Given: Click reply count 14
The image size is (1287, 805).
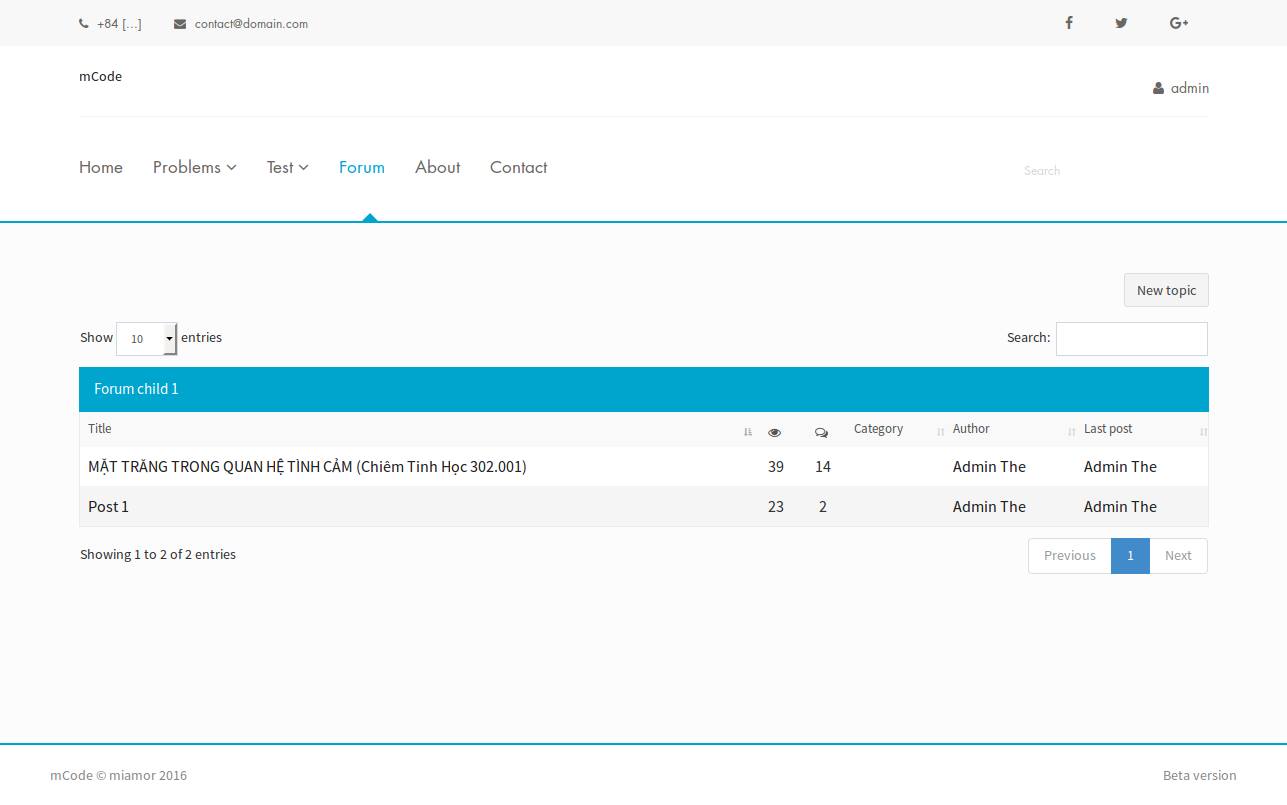Looking at the screenshot, I should coord(823,467).
